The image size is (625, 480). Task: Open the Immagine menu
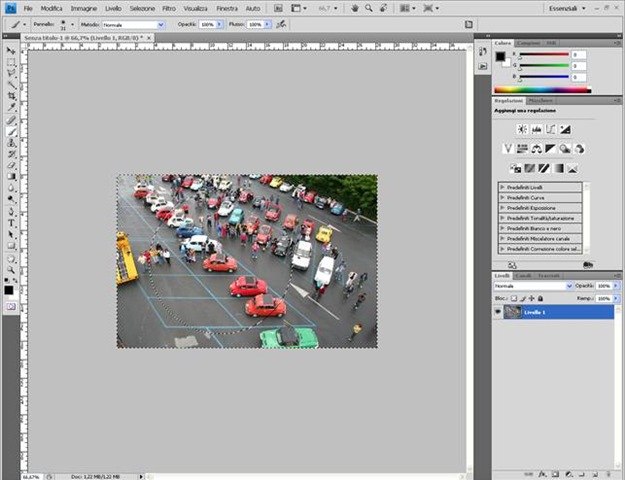pos(84,8)
